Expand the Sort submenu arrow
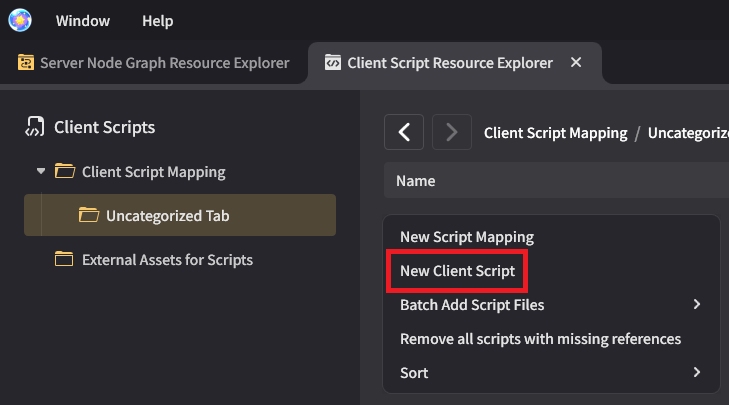Image resolution: width=729 pixels, height=405 pixels. 696,372
